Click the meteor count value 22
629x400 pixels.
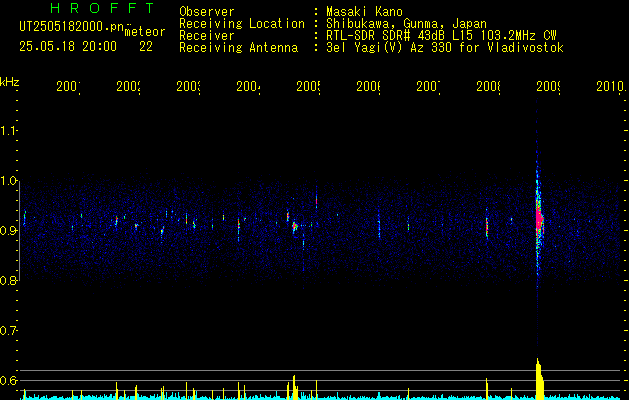[146, 47]
